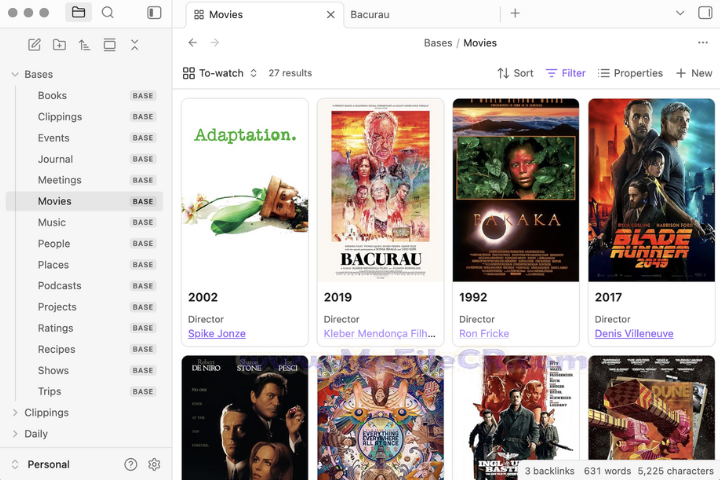Viewport: 720px width, 480px height.
Task: Open the Dune poster card
Action: click(652, 409)
